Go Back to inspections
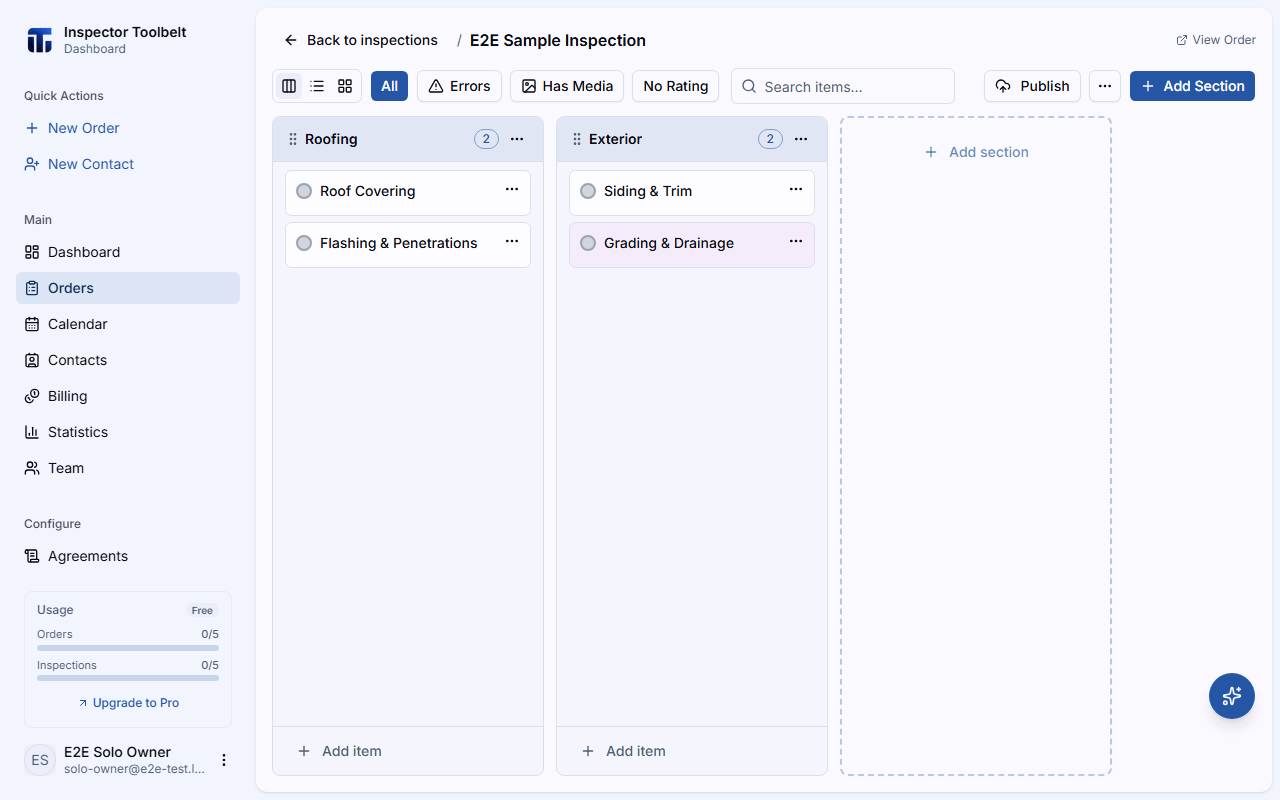1280x800 pixels. point(361,40)
